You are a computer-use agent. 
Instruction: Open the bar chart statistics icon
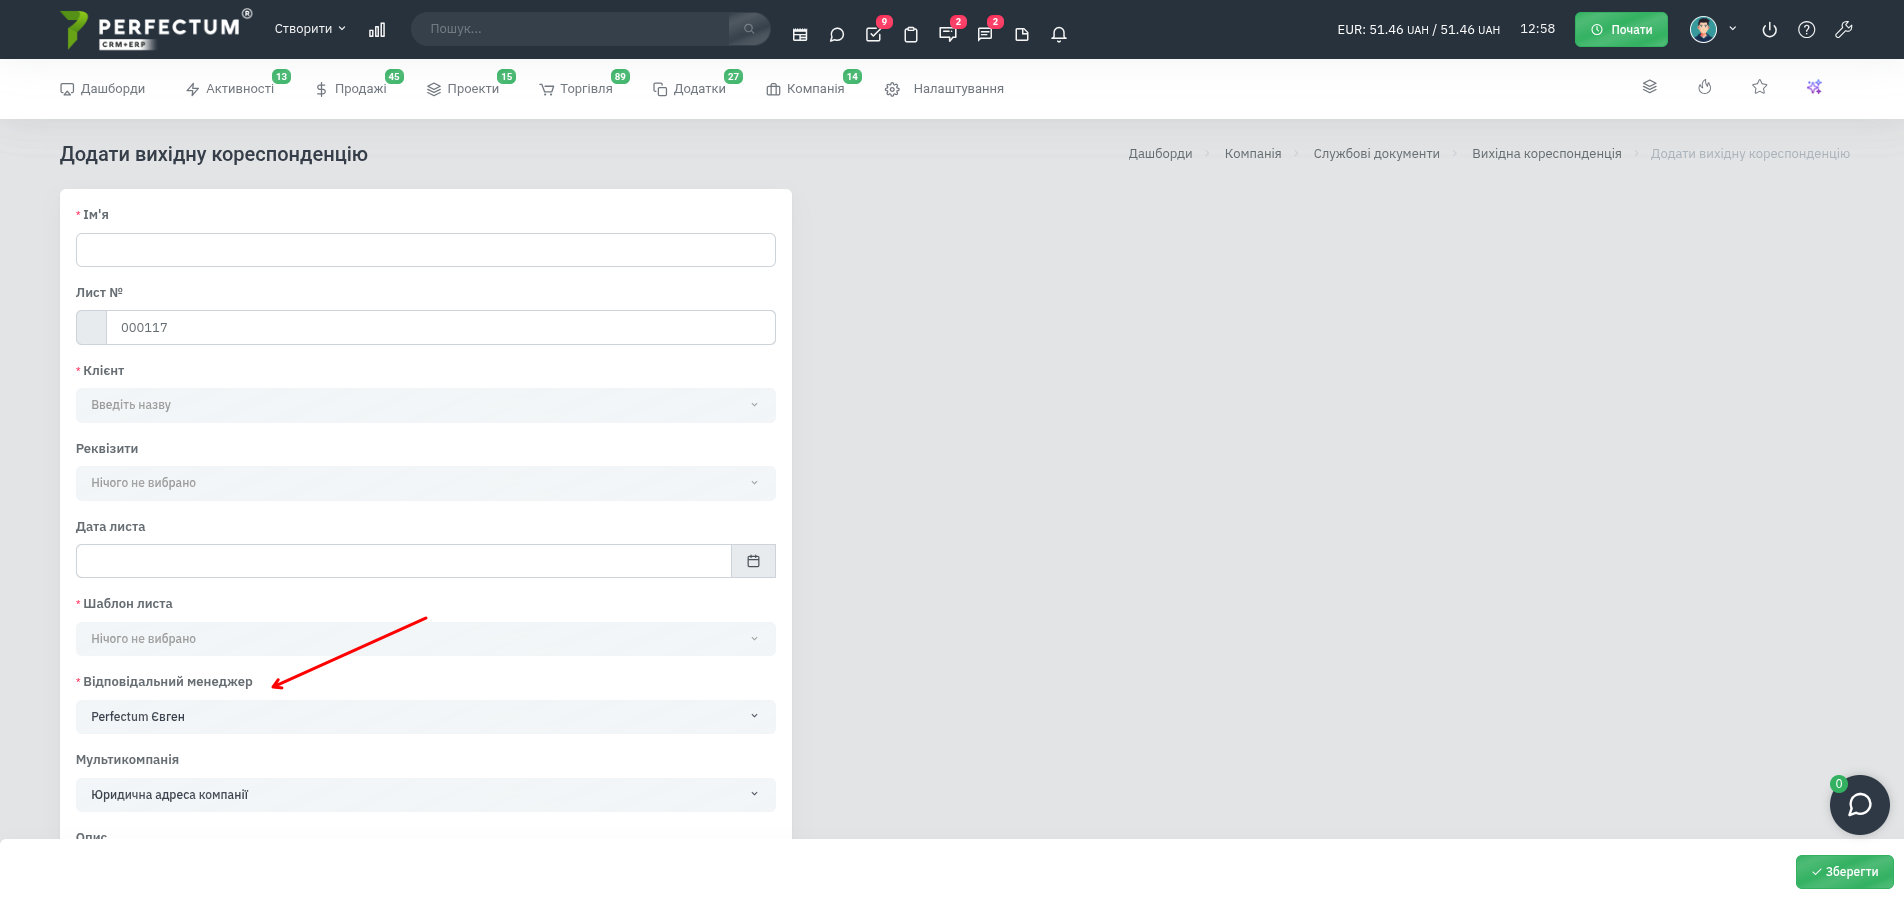click(377, 30)
